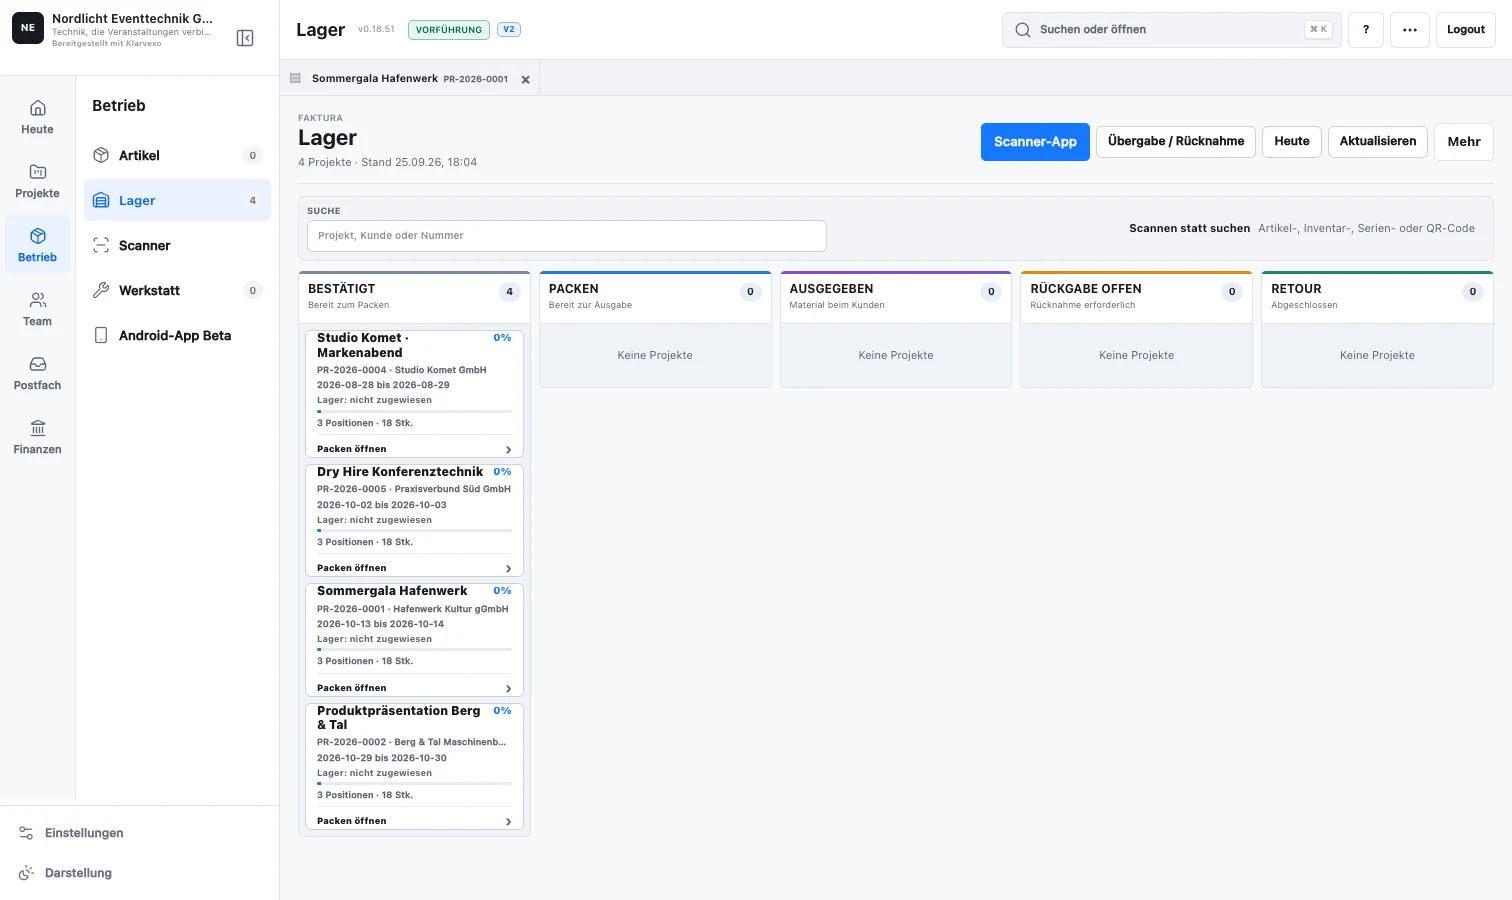
Task: Click Packen öffnen chevron for Studio Komet
Action: pyautogui.click(x=508, y=450)
